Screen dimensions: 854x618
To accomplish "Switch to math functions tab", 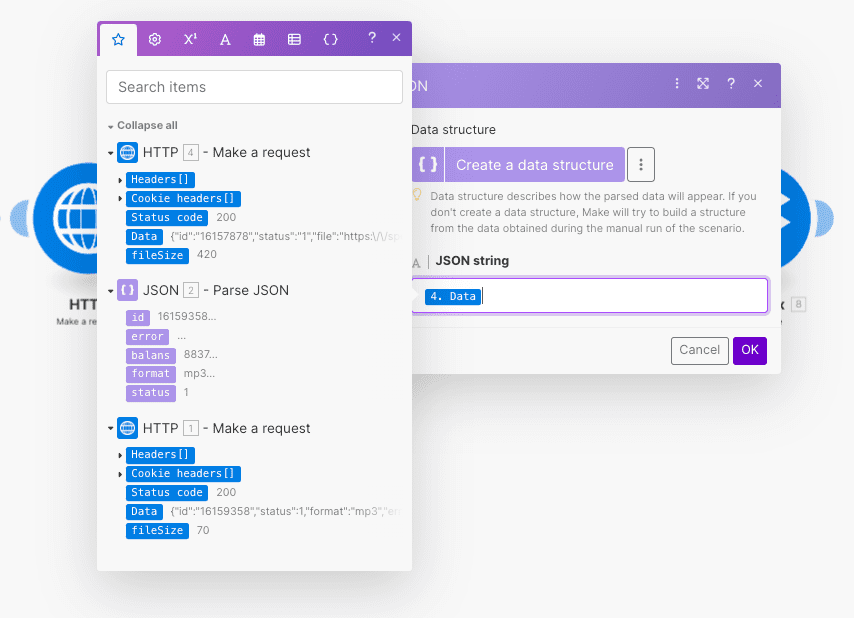I will (x=190, y=39).
